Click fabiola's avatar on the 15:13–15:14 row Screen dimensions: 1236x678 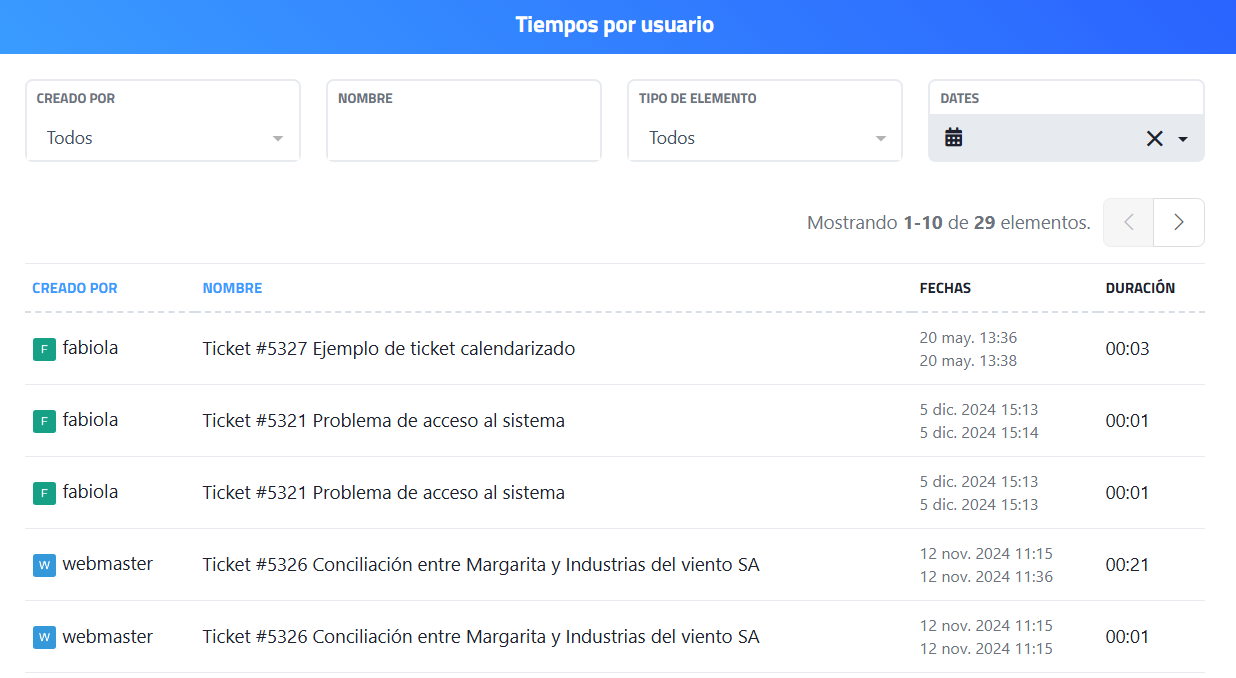(x=44, y=421)
